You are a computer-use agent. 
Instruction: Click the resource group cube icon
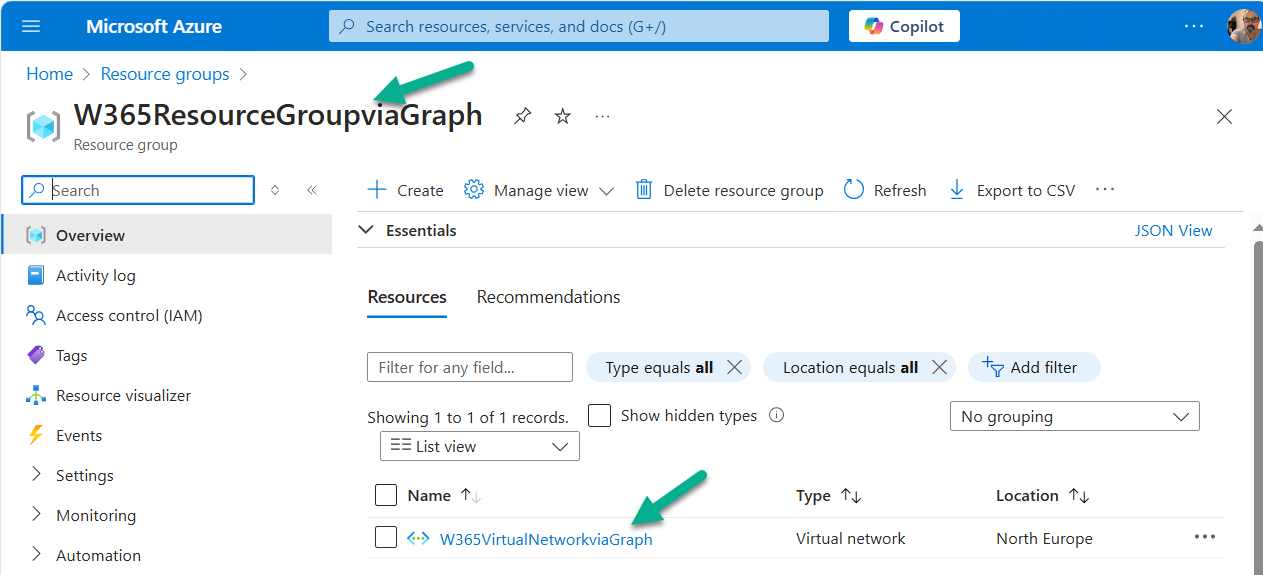[x=43, y=126]
